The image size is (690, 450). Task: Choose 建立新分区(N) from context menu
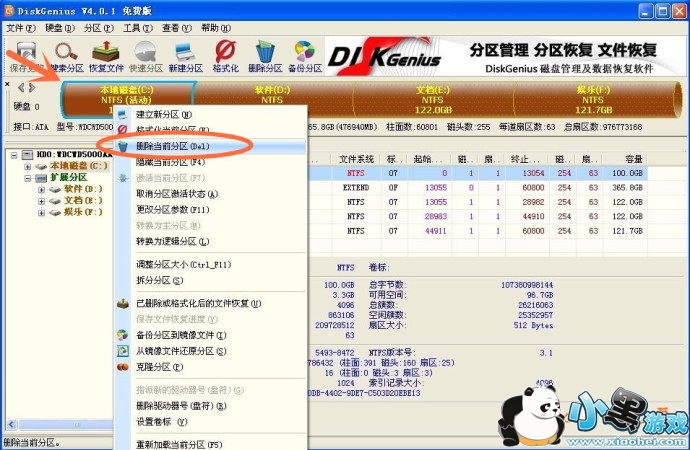point(164,114)
